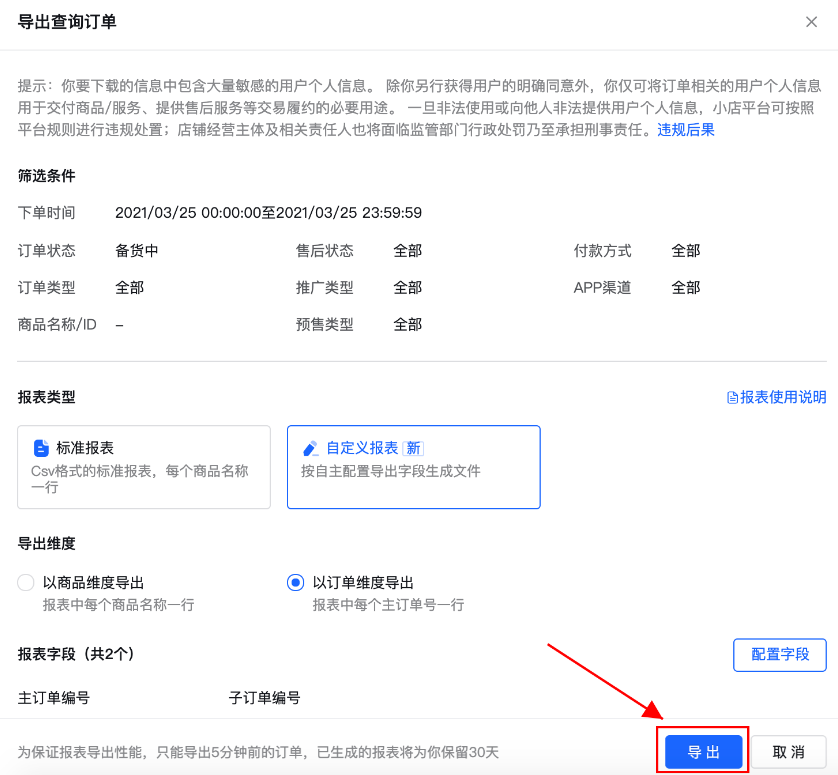Click the document icon beside 报表使用说明
The height and width of the screenshot is (775, 838).
(732, 398)
